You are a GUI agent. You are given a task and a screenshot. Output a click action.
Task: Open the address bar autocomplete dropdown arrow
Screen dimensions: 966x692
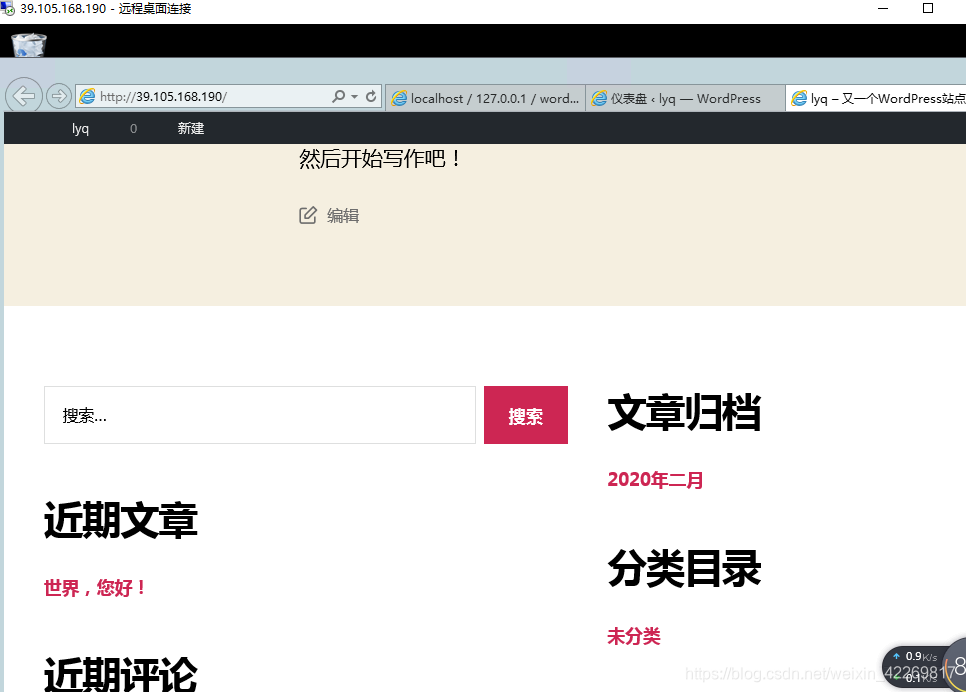point(354,97)
